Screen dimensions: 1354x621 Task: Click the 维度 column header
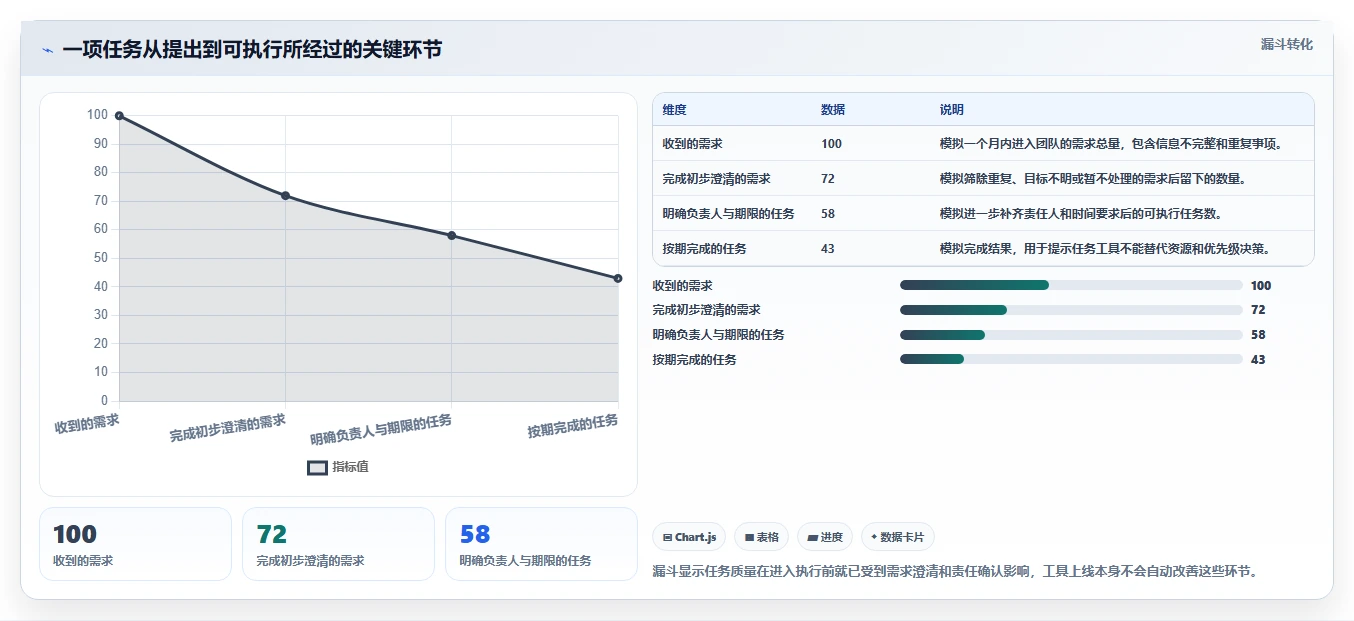[674, 110]
